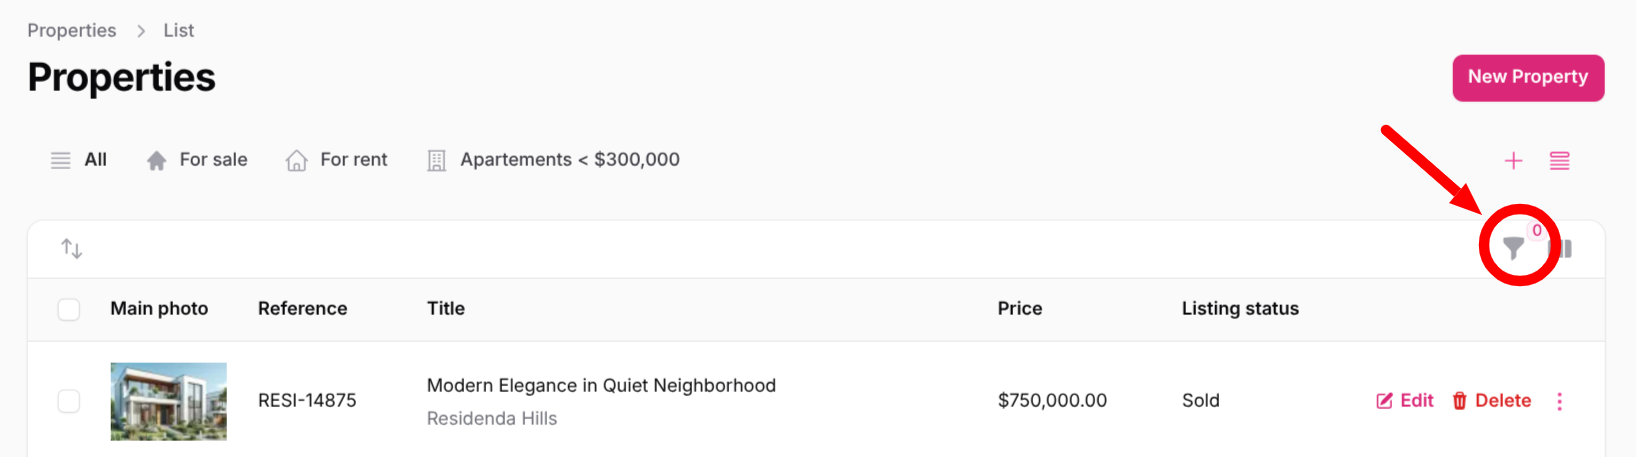Open Apartements < $300,000 tab
Screen dimensions: 1636x457
pos(554,160)
